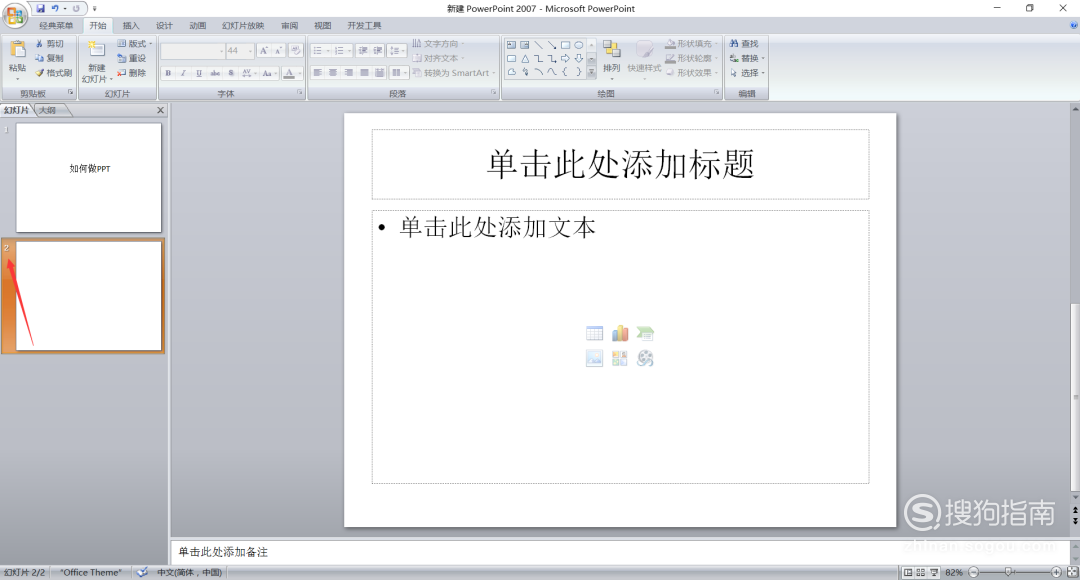This screenshot has width=1080, height=580.
Task: Insert picture from file placeholder icon
Action: pyautogui.click(x=594, y=358)
